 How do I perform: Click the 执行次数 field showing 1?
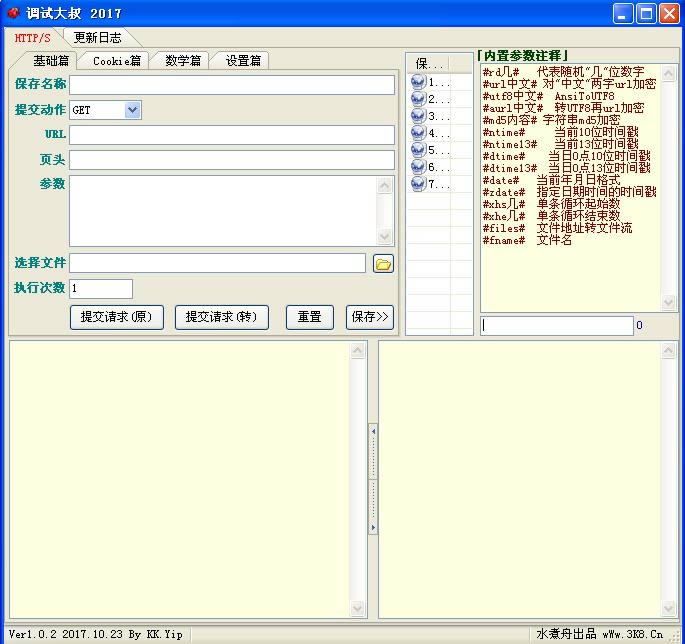[101, 289]
